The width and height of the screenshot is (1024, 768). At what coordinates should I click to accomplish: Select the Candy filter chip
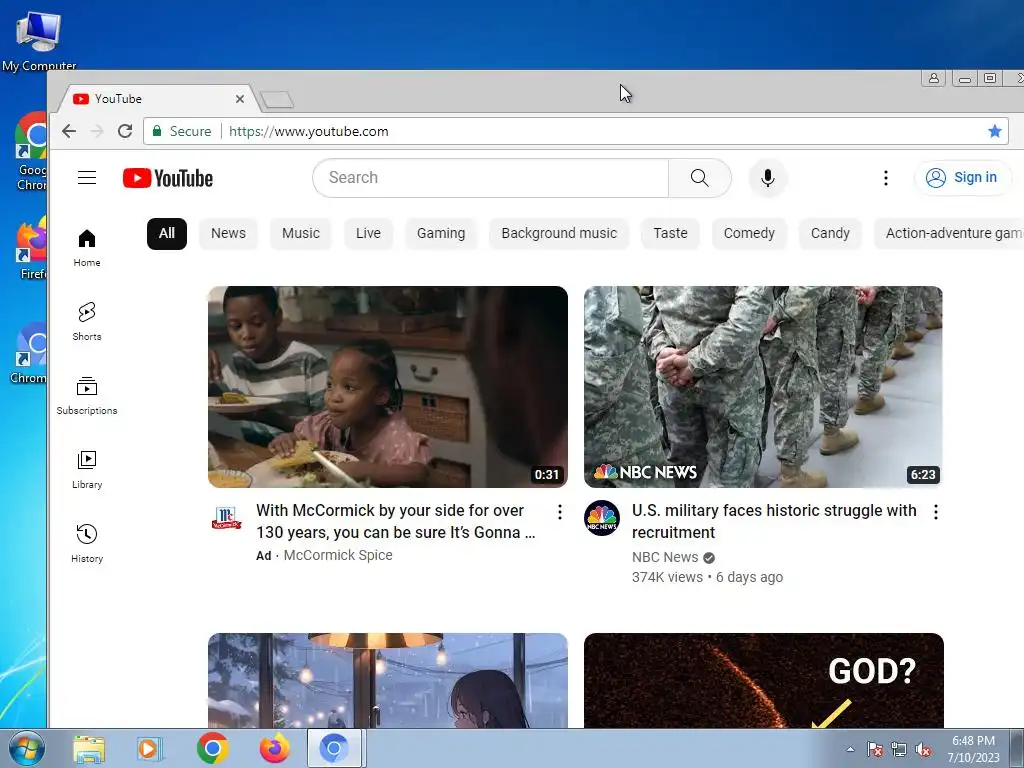pos(830,234)
